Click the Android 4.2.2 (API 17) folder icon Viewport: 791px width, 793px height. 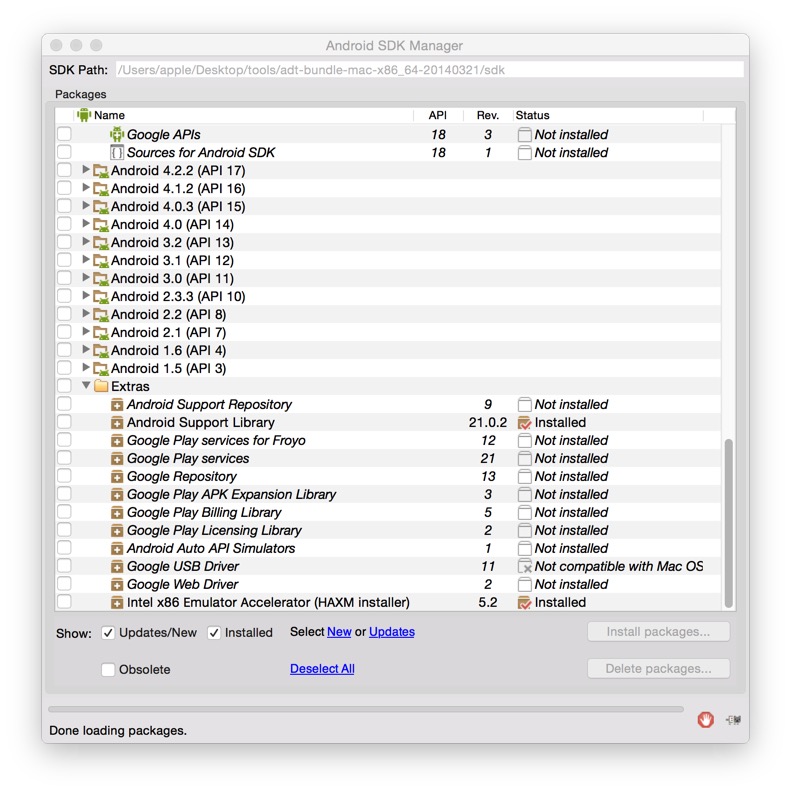tap(101, 171)
